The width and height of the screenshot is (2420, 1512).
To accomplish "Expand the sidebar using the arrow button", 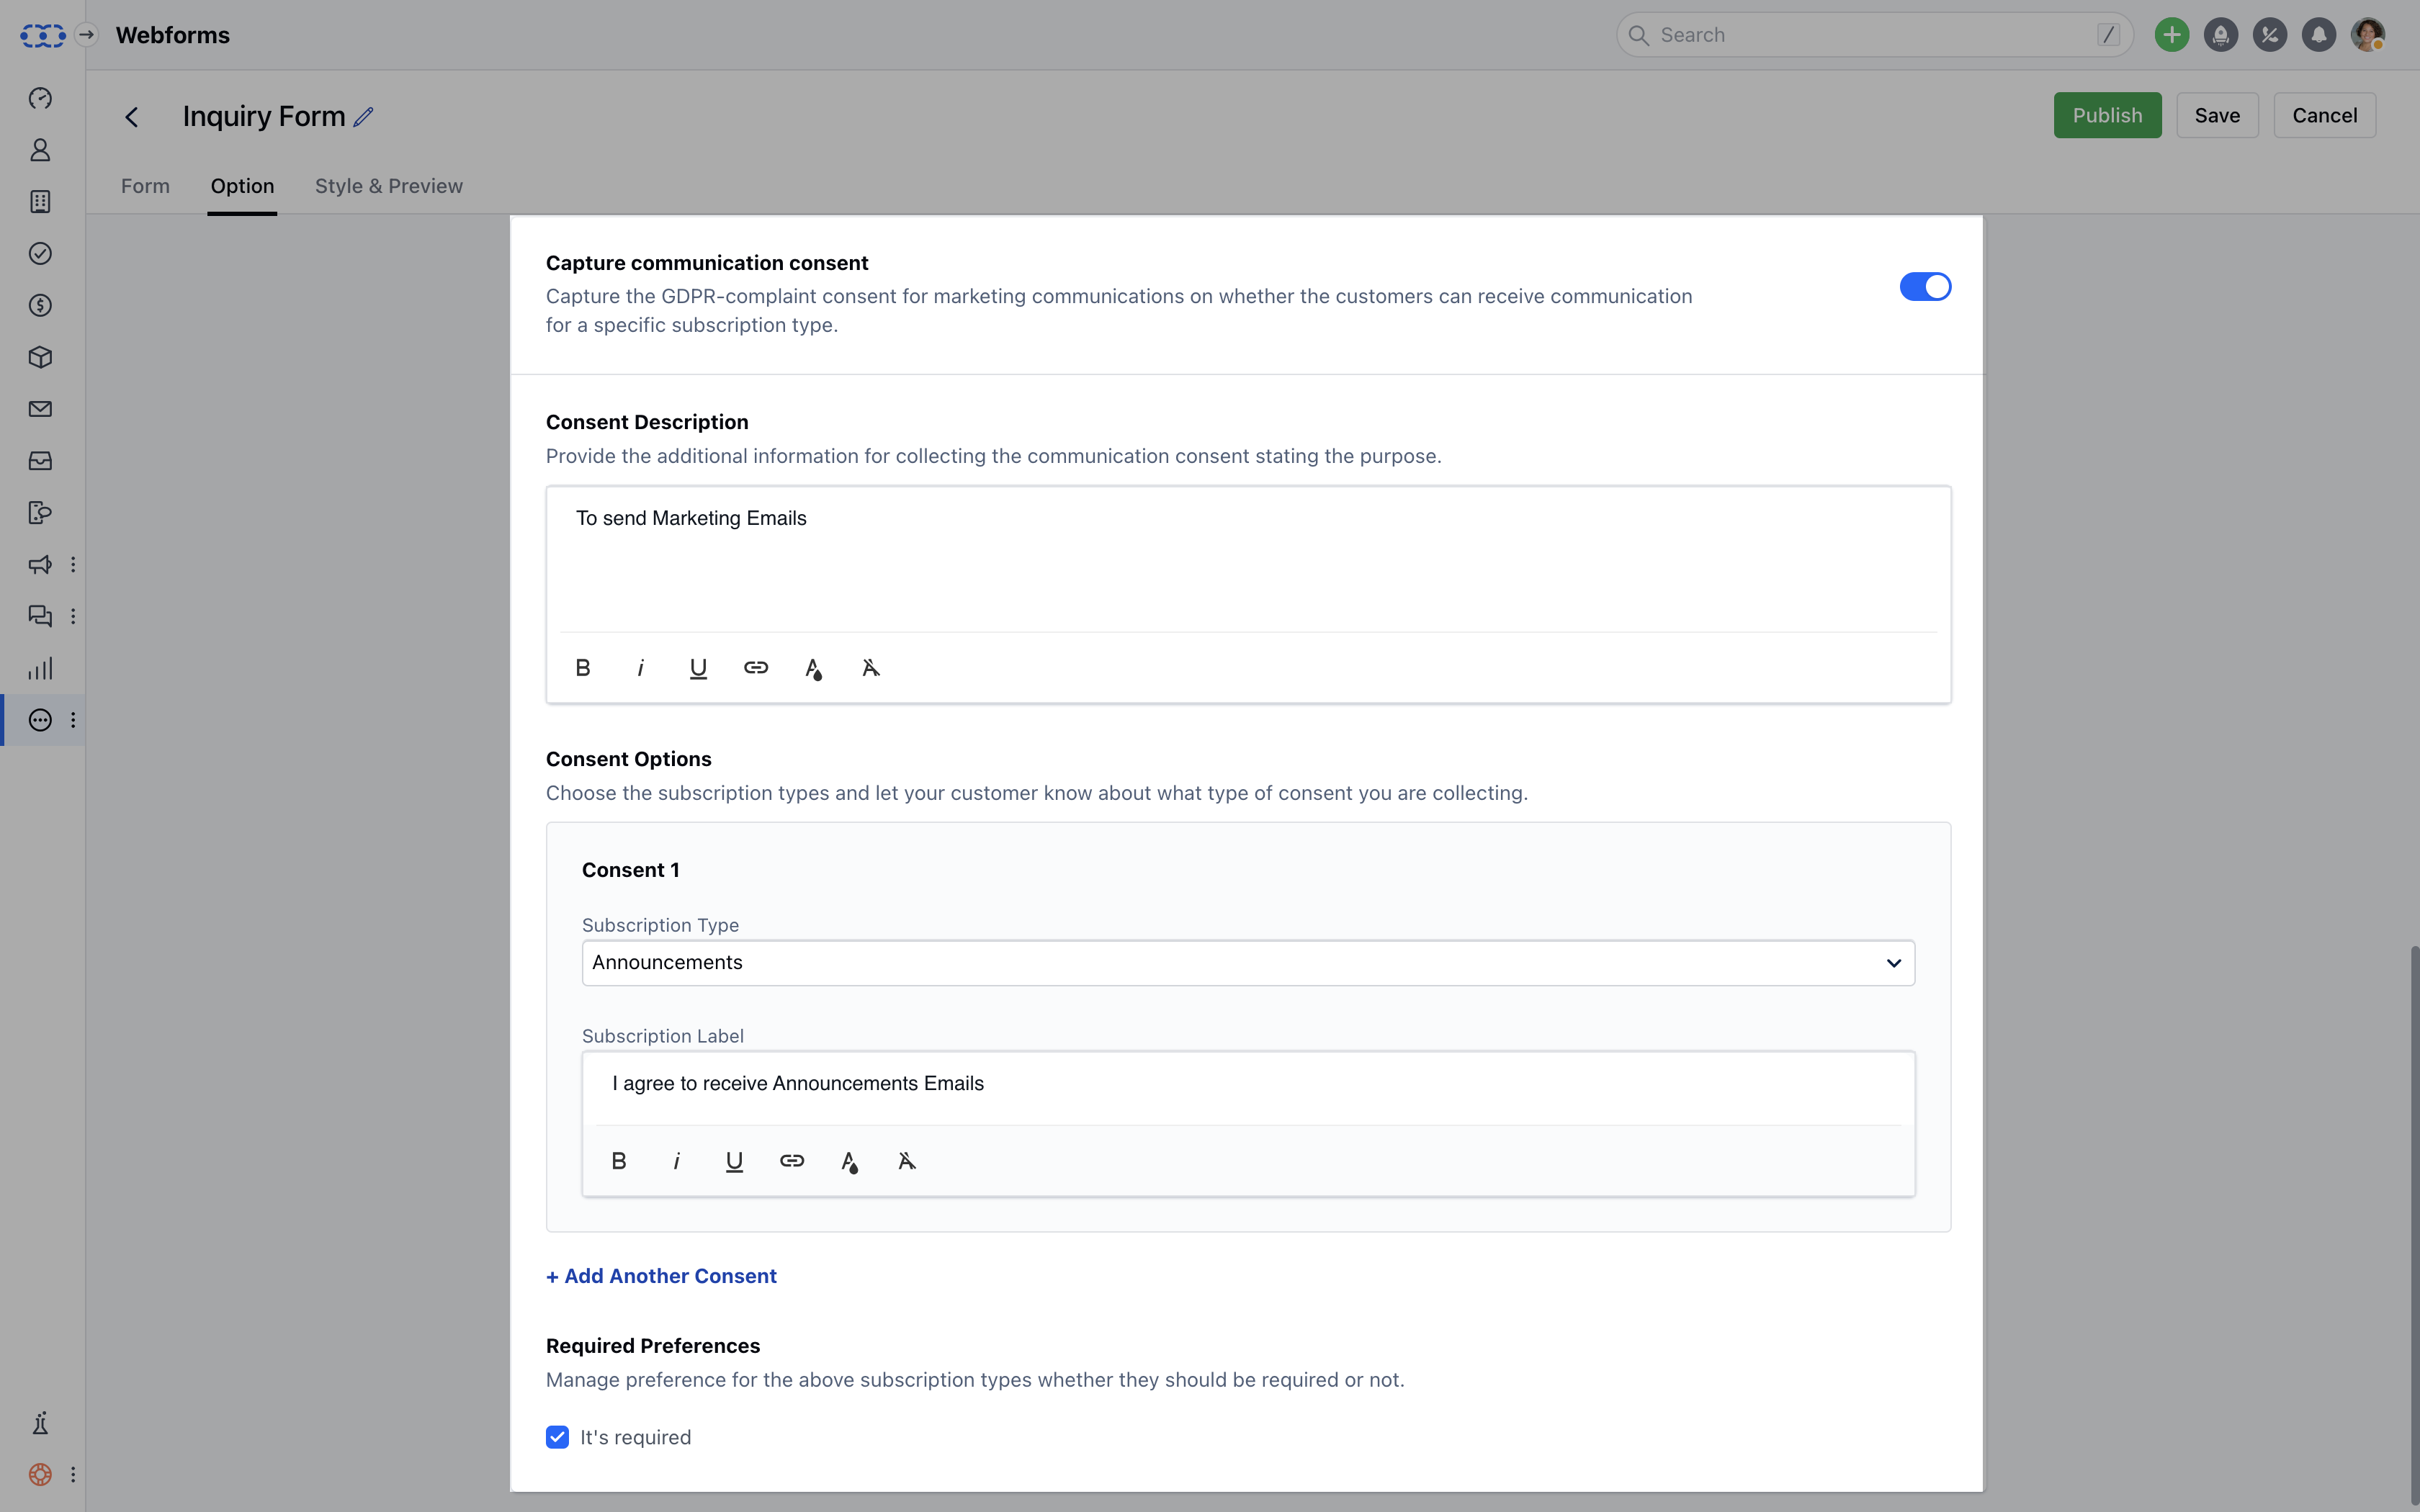I will [x=87, y=35].
